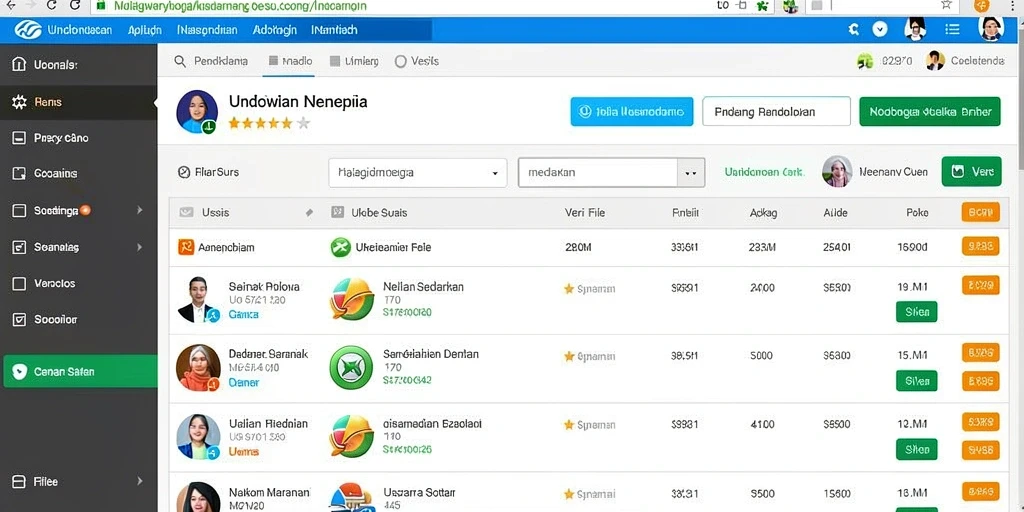Click the Uaridonoan Cark link
1024x512 pixels.
(764, 172)
